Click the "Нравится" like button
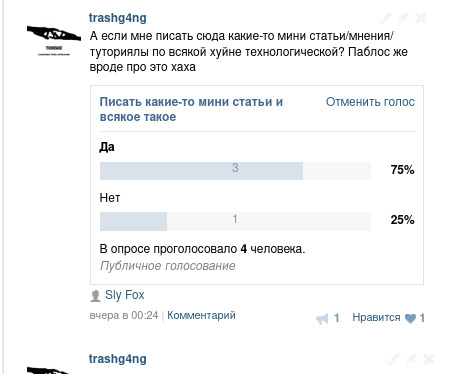The width and height of the screenshot is (476, 374). [x=376, y=317]
